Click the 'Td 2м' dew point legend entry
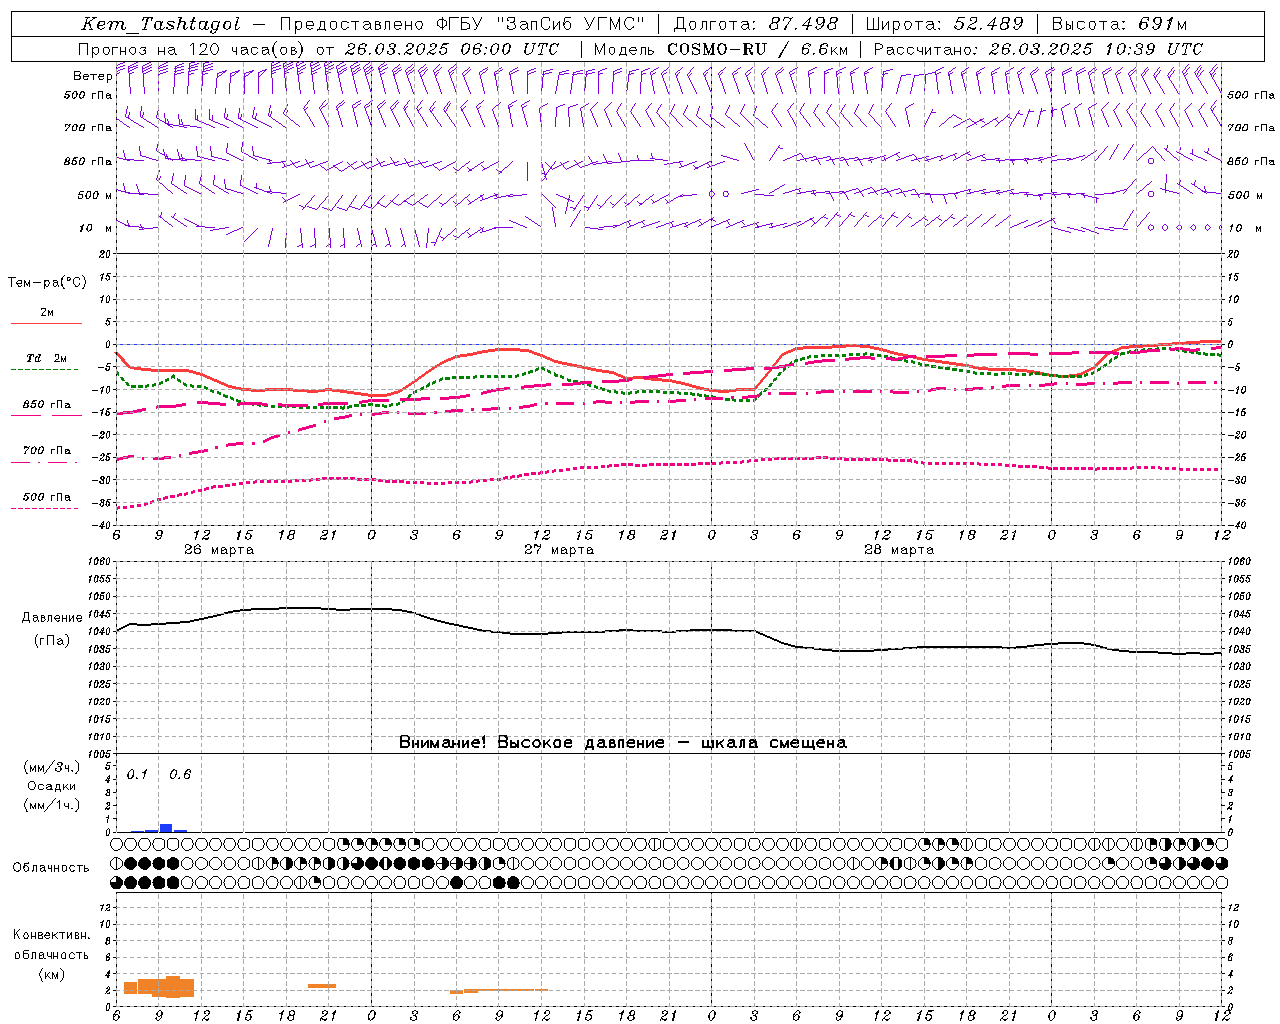Image resolution: width=1280 pixels, height=1024 pixels. tap(47, 358)
